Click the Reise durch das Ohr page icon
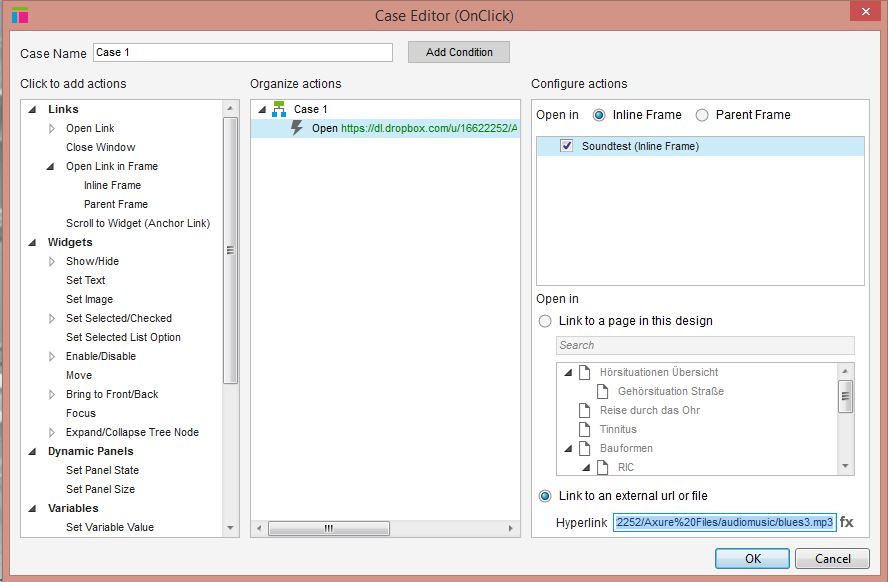The image size is (888, 582). (x=585, y=410)
